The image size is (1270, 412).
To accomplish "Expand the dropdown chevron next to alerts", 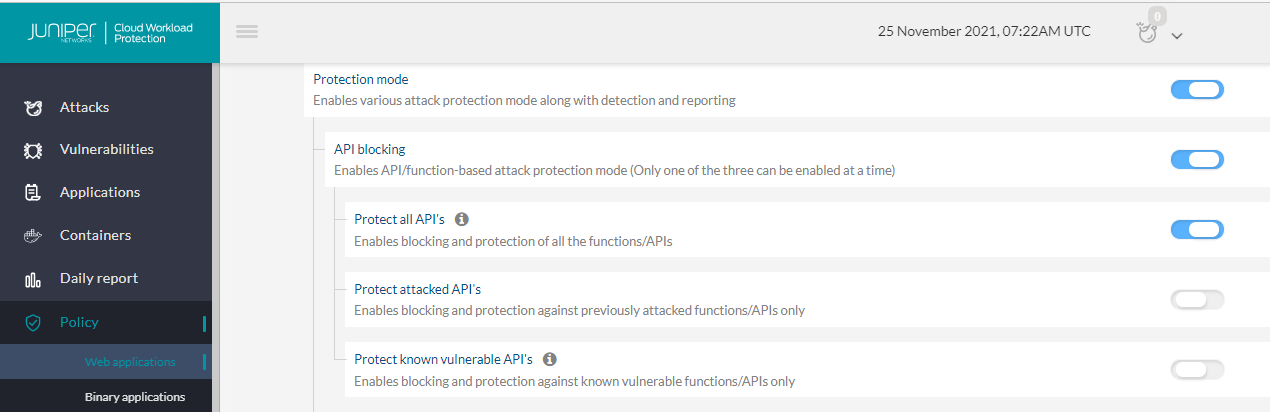I will [1177, 36].
